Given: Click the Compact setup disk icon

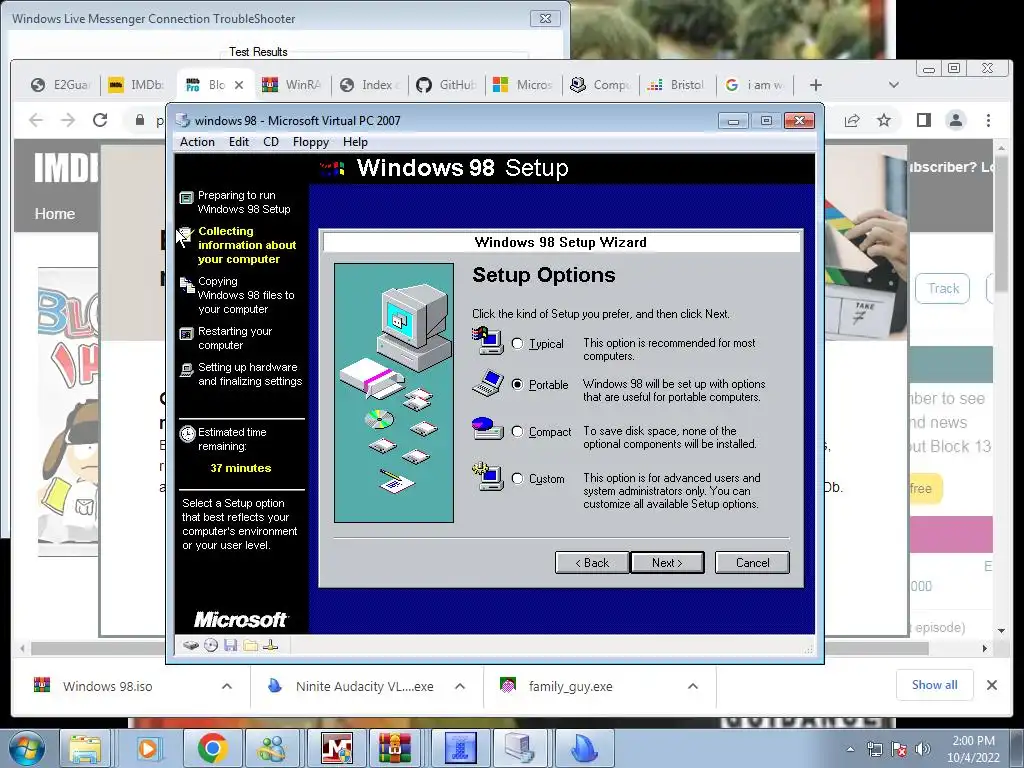Looking at the screenshot, I should coord(487,428).
